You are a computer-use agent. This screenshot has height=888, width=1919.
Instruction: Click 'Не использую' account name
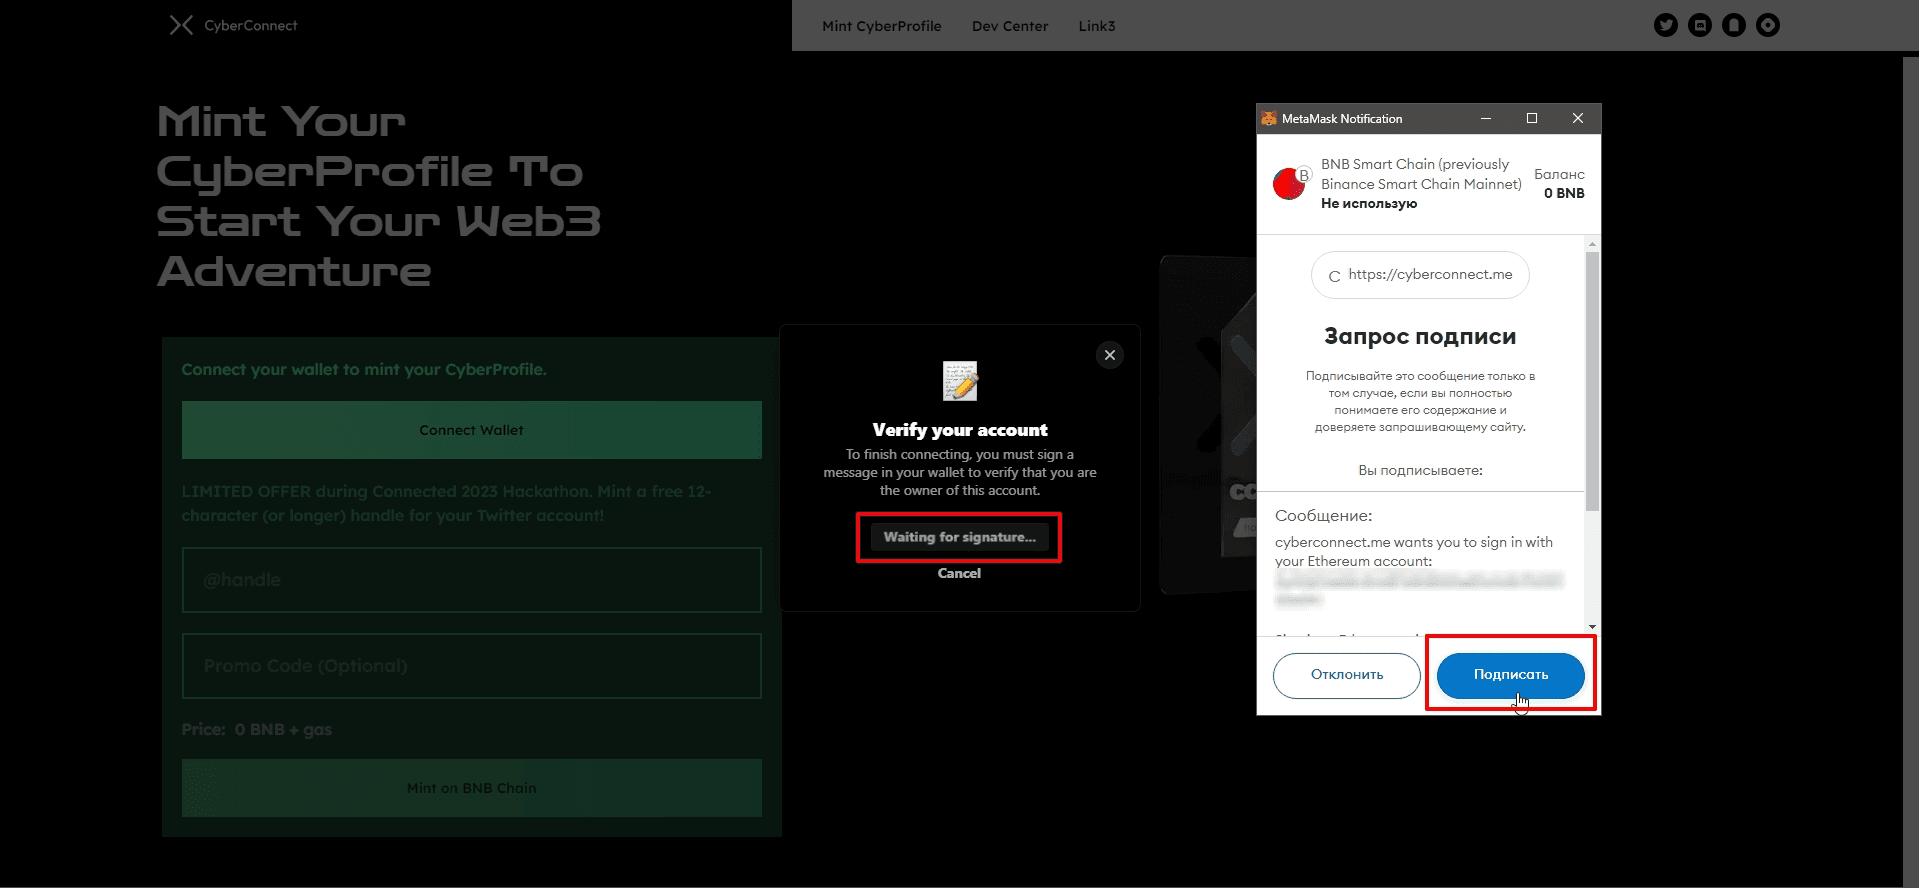1369,203
